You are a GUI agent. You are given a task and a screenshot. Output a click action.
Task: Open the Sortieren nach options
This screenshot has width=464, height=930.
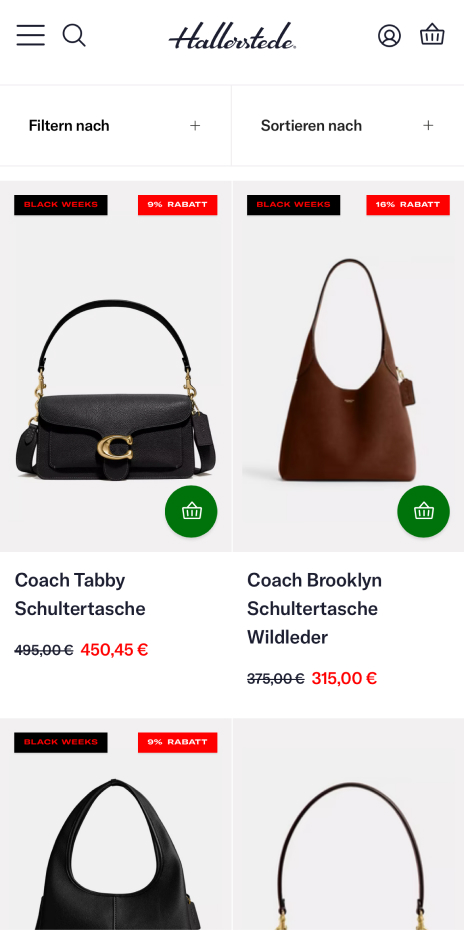(348, 126)
